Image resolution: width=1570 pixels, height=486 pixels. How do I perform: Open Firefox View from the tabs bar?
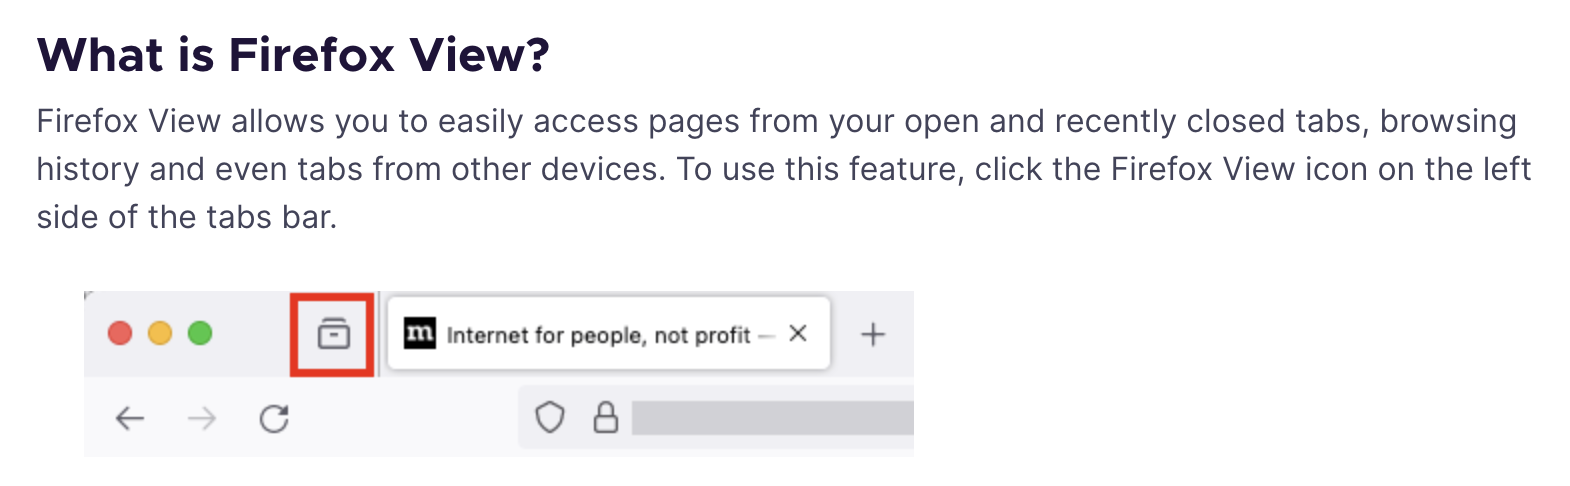[x=333, y=333]
